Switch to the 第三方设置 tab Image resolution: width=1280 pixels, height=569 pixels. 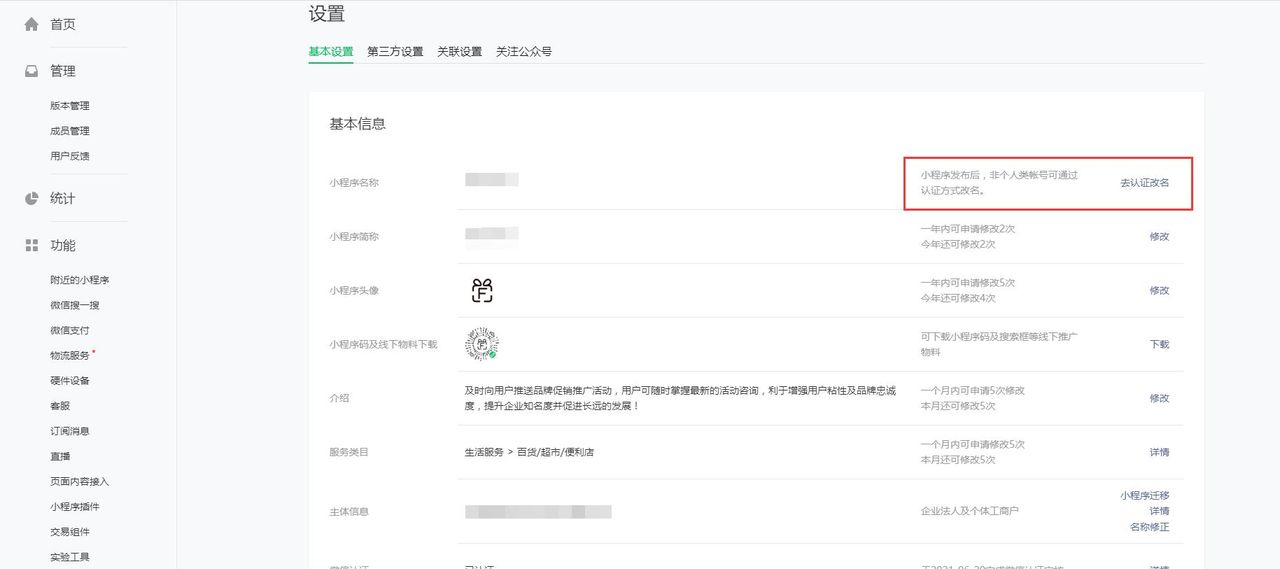tap(395, 51)
